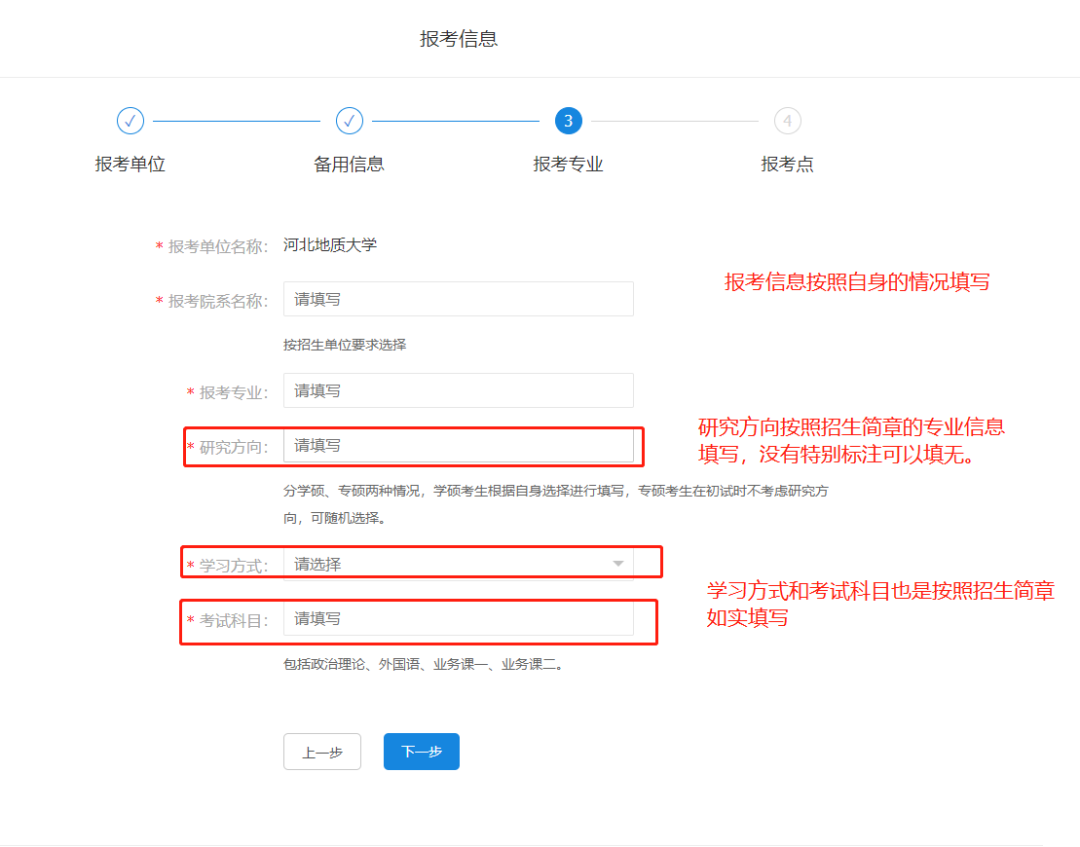Screen dimensions: 1080x847
Task: Click the completed step 2 checkmark circle
Action: click(349, 121)
